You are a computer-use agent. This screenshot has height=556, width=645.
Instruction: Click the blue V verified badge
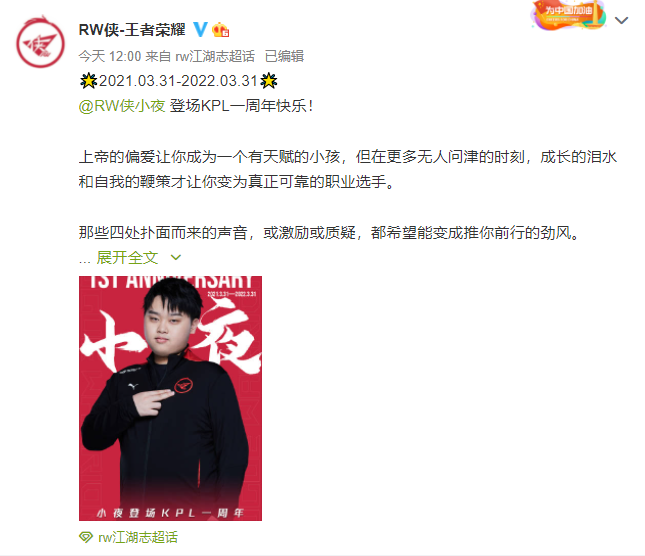click(200, 30)
